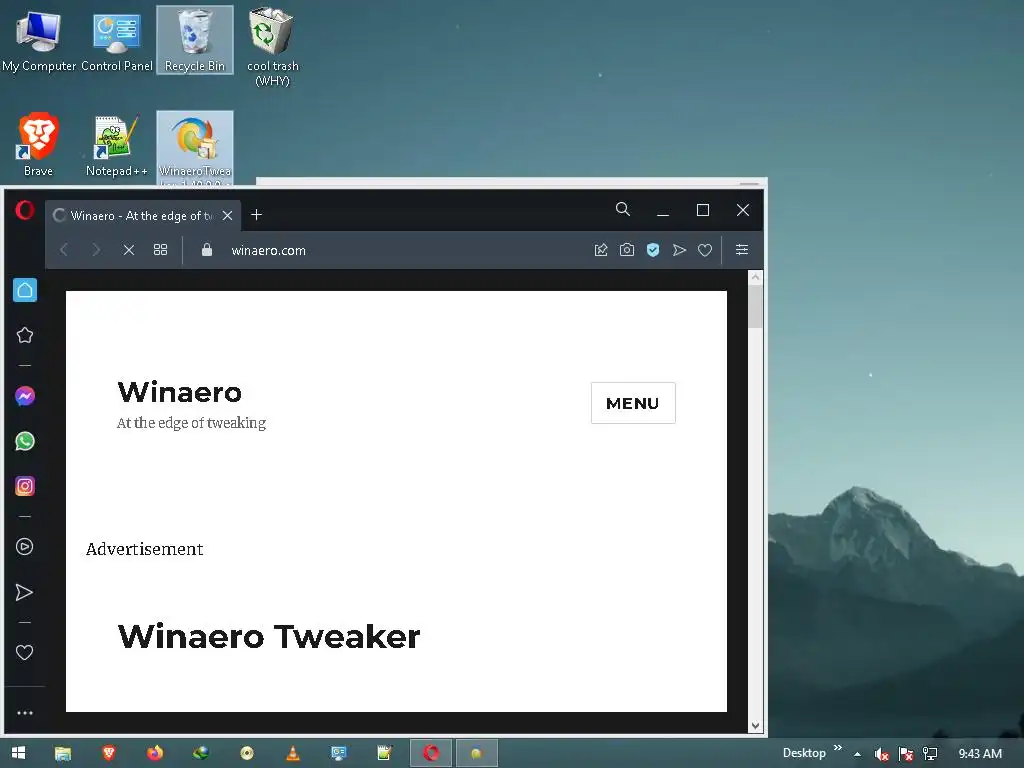Open sidebar Player
This screenshot has height=768, width=1024.
coord(25,547)
